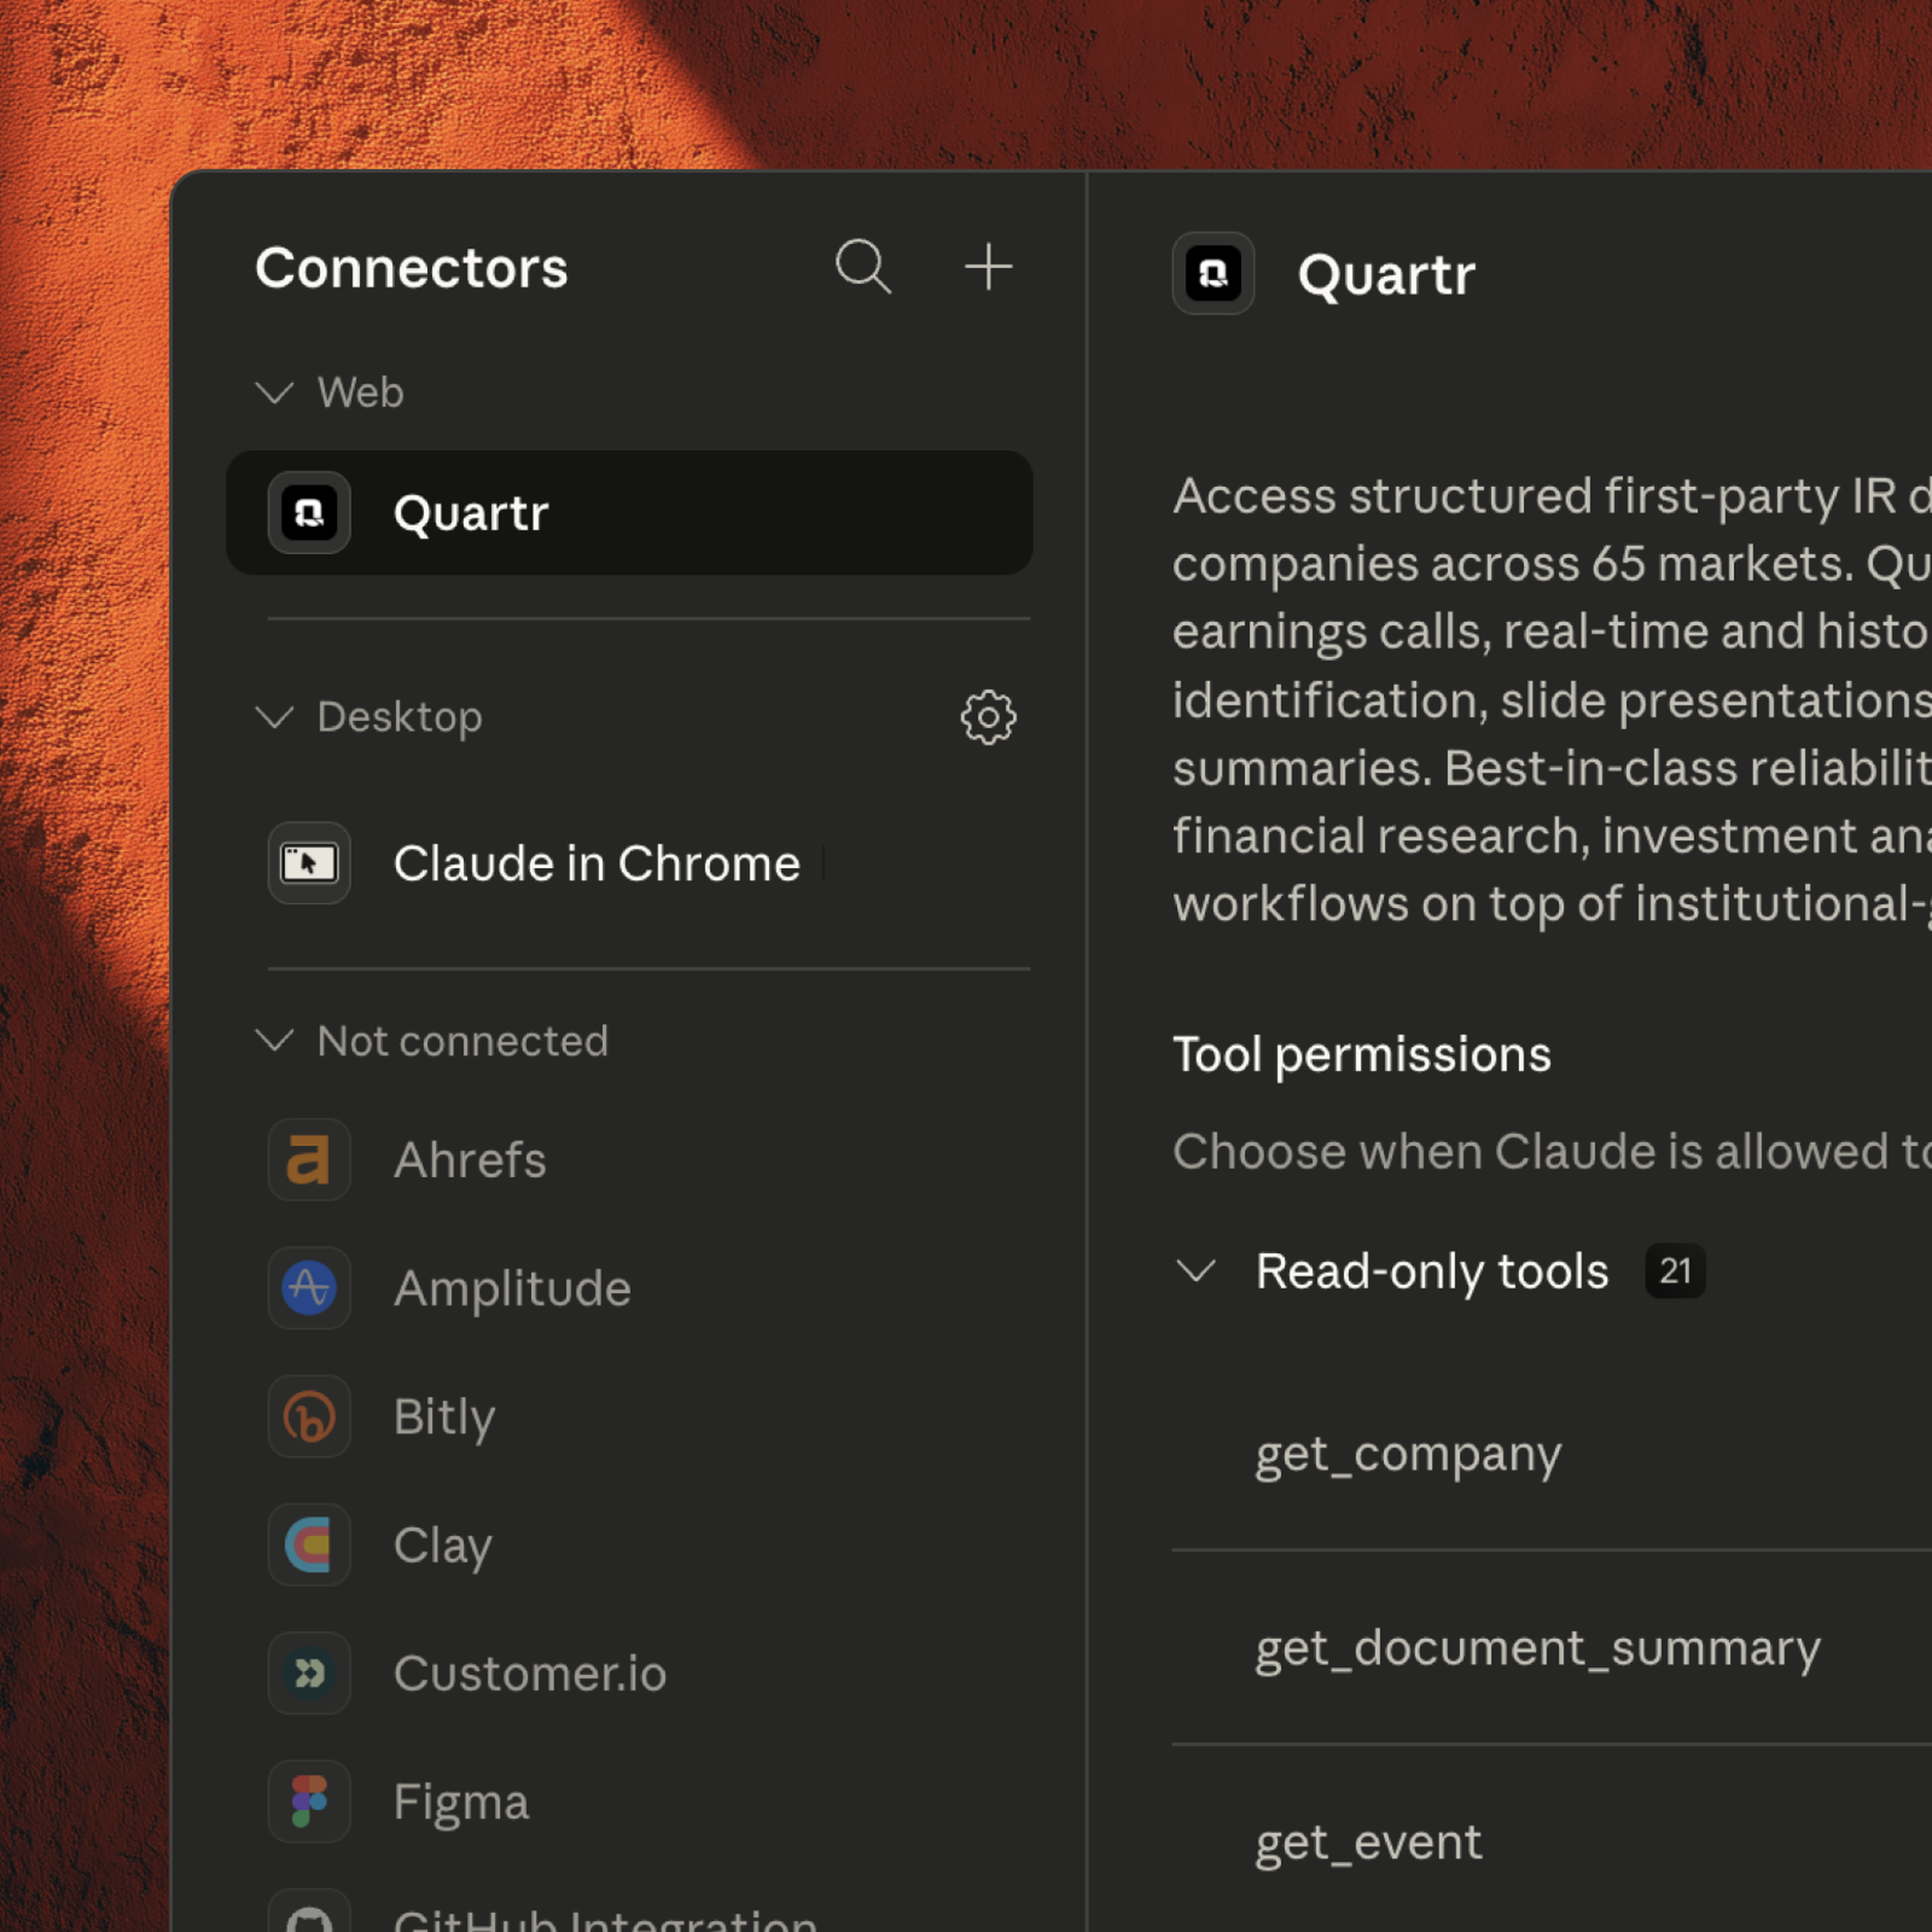Open the Ahrefs connector entry
1932x1932 pixels.
(629, 1160)
